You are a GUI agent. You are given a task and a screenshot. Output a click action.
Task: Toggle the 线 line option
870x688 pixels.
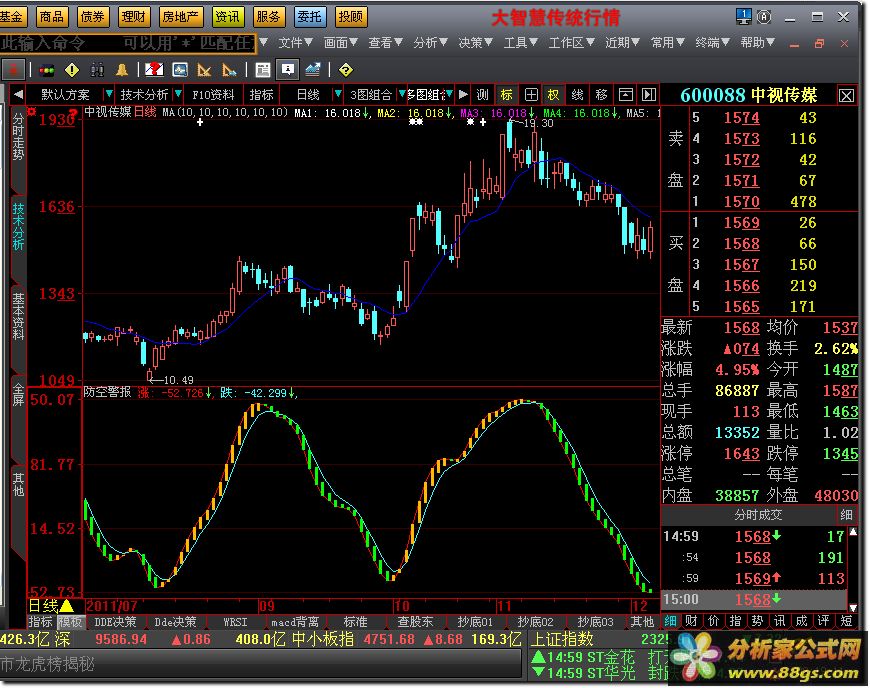click(x=578, y=94)
